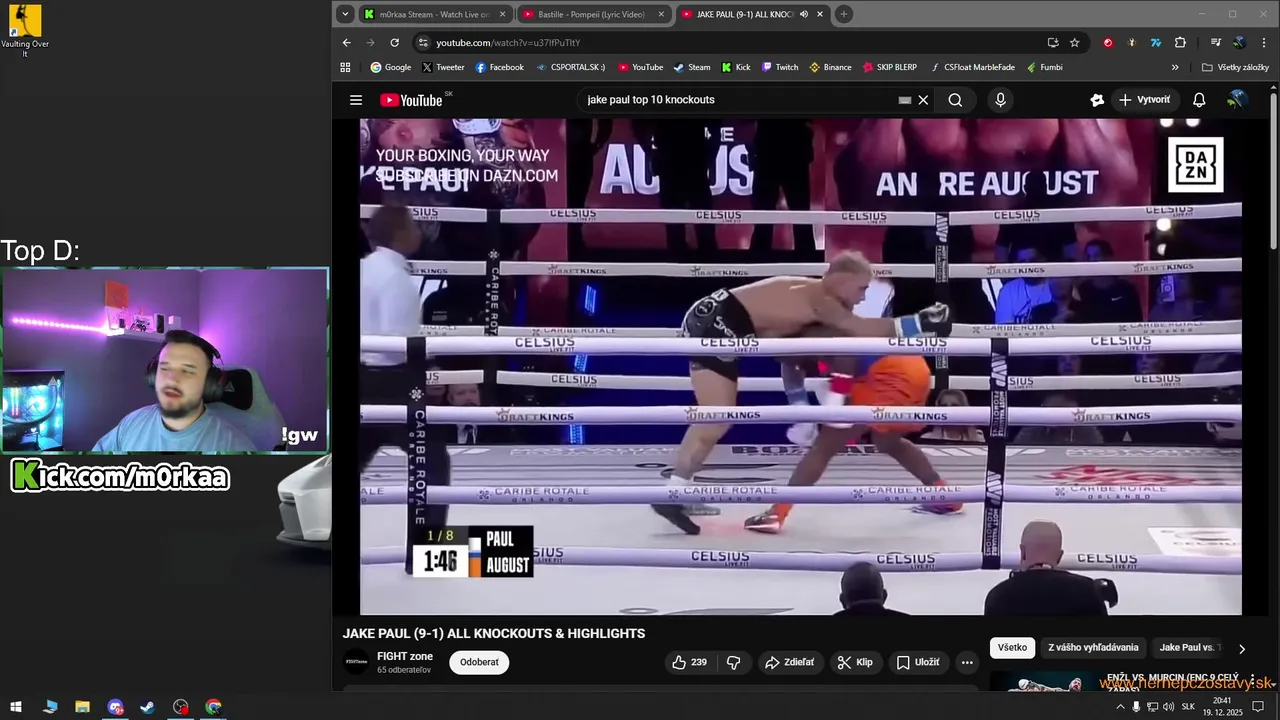Open SKIP BLERP bookmark
This screenshot has width=1280, height=720.
point(888,67)
